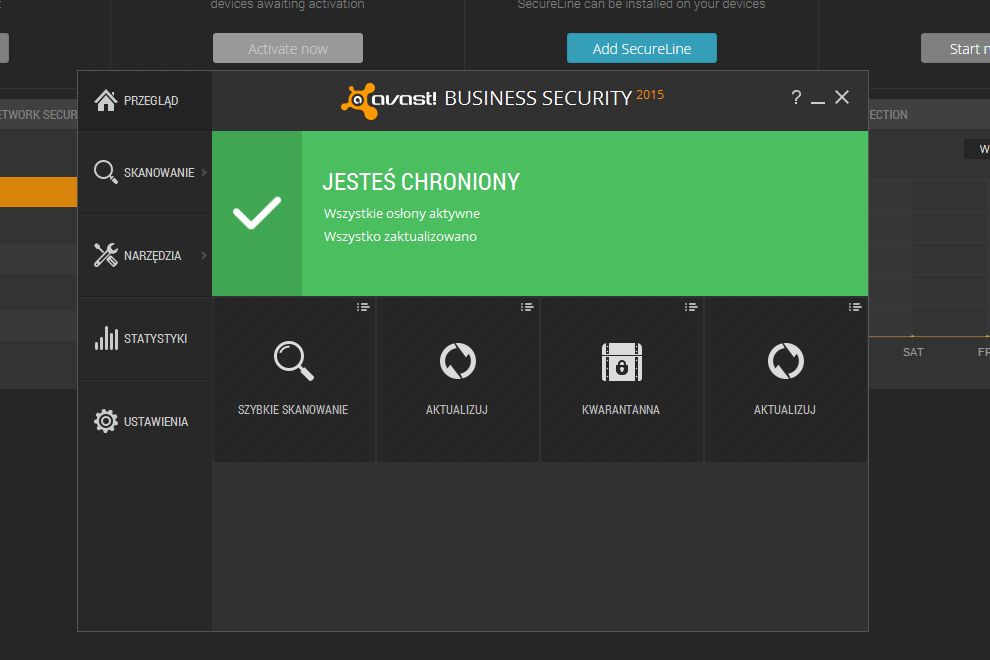Open the Narzędzia menu label
The width and height of the screenshot is (990, 660).
tap(152, 256)
